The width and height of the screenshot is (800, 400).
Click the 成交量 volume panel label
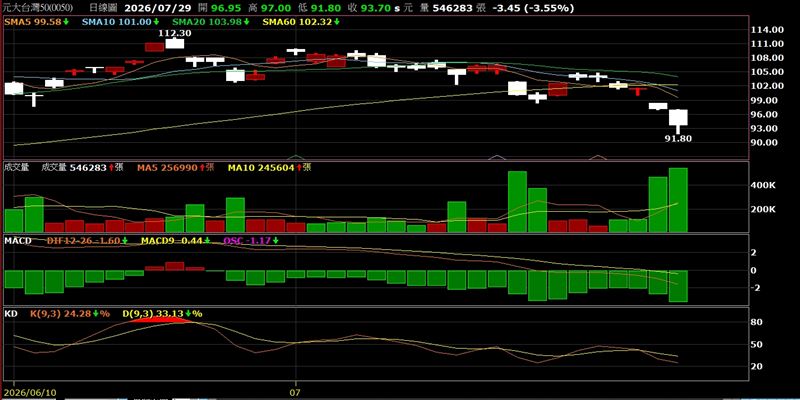coord(16,167)
